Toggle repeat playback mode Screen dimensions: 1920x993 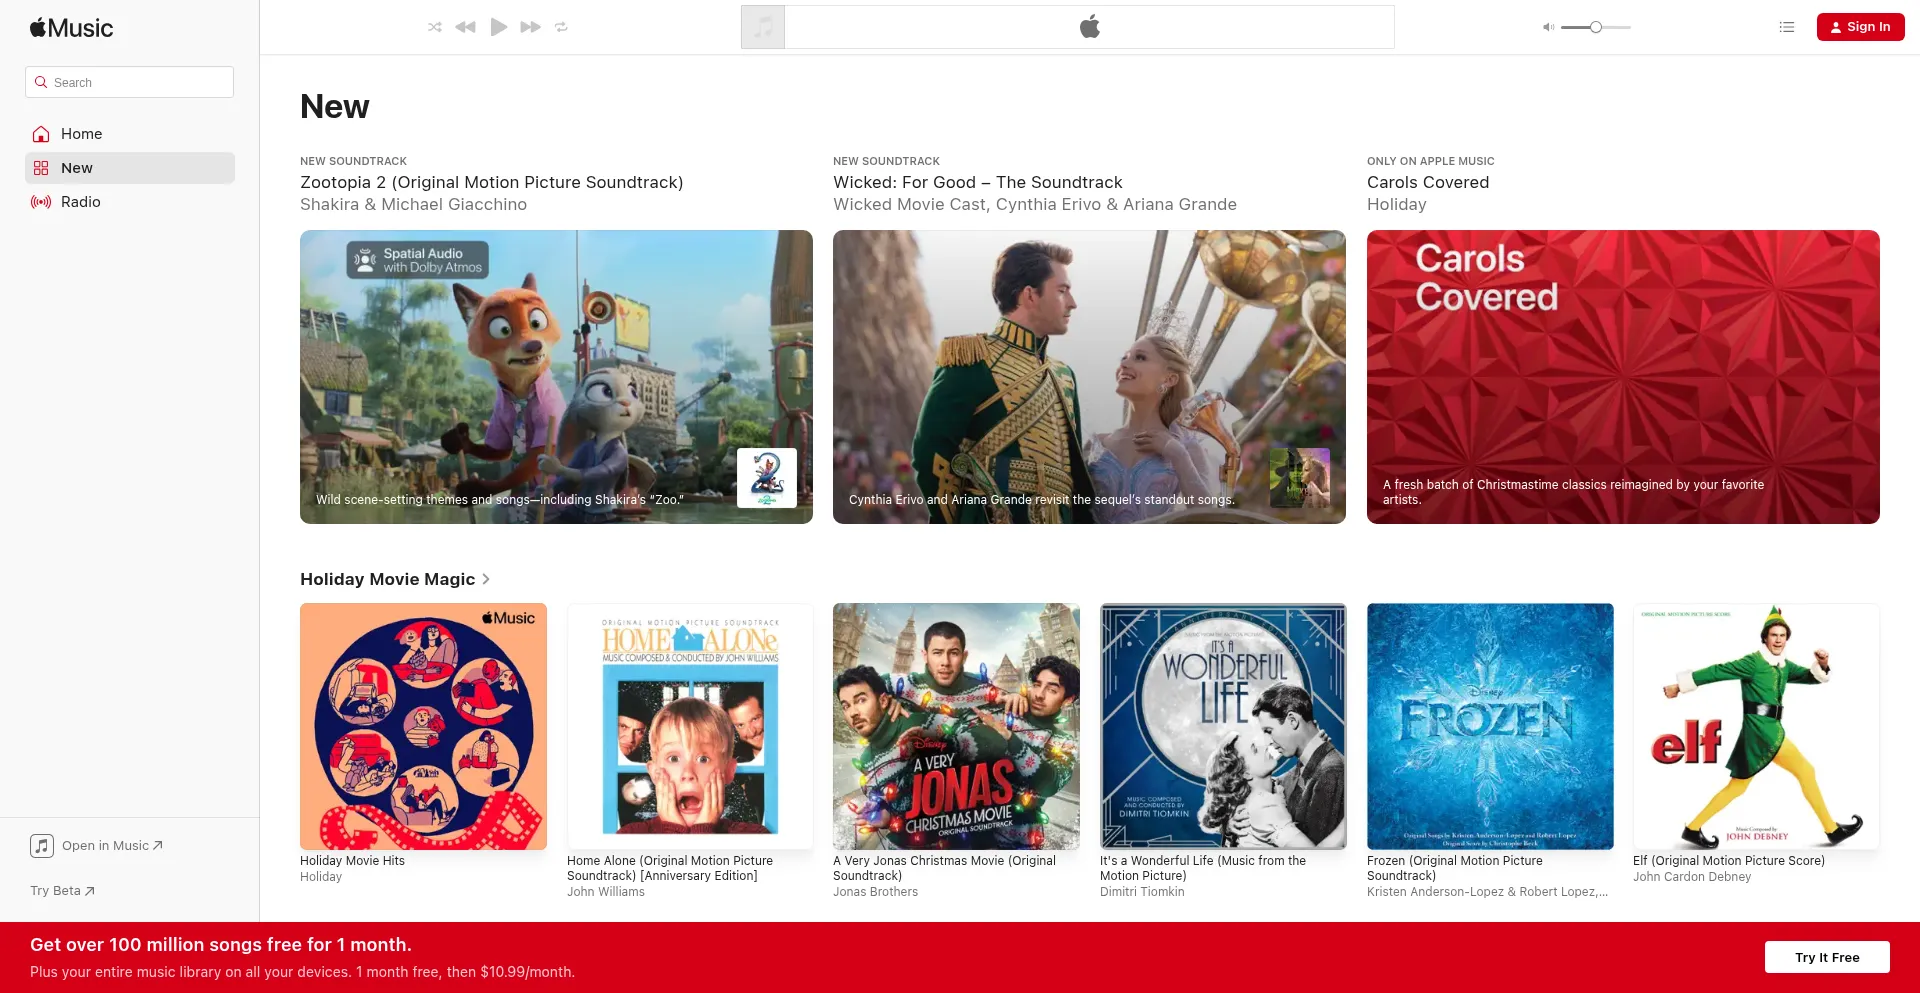coord(561,27)
